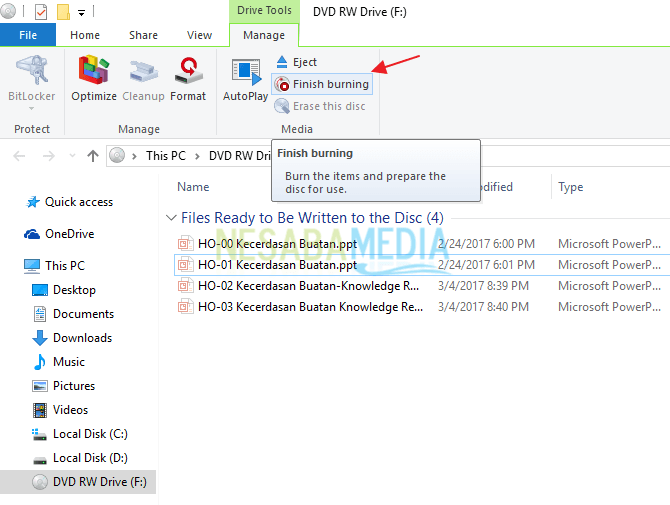This screenshot has width=670, height=505.
Task: Open the File menu tab
Action: pos(28,35)
